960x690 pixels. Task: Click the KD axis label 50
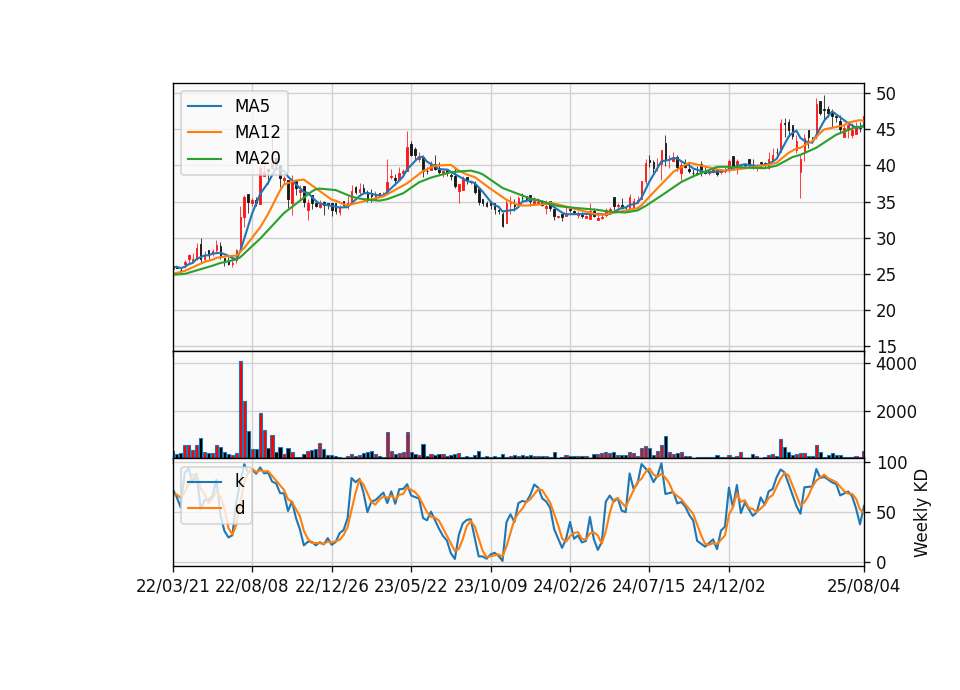click(x=885, y=512)
